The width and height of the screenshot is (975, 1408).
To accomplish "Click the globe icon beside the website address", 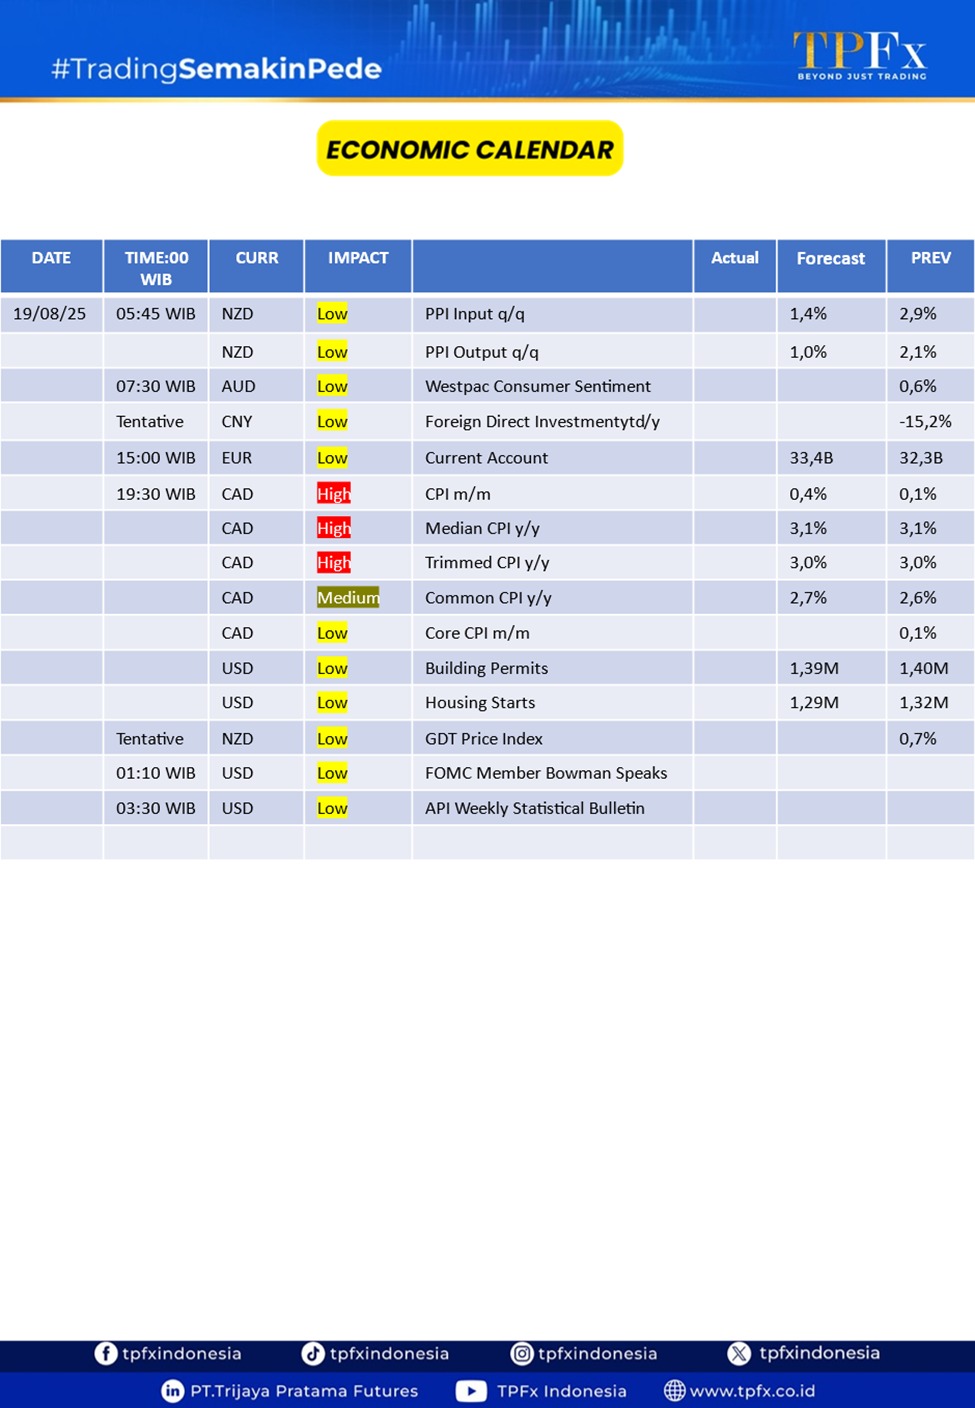I will click(675, 1391).
